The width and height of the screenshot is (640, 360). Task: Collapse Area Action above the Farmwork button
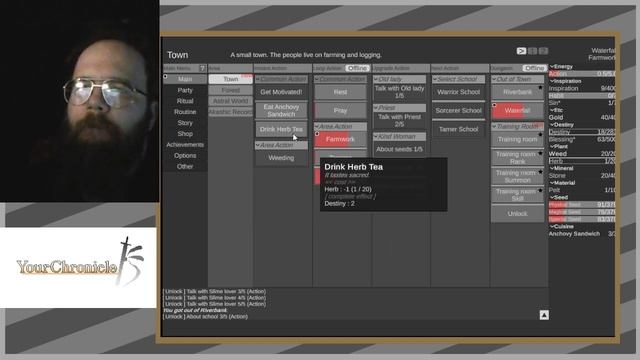tap(340, 127)
